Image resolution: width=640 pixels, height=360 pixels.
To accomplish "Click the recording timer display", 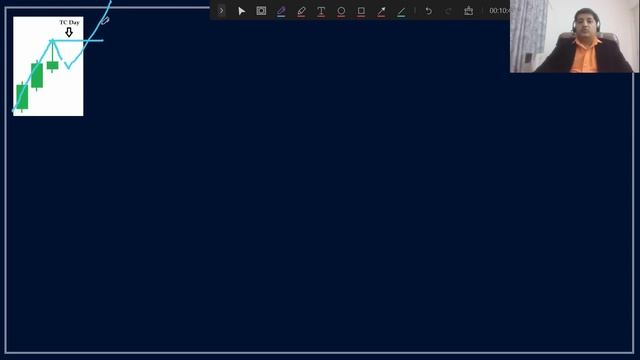I will pos(500,11).
